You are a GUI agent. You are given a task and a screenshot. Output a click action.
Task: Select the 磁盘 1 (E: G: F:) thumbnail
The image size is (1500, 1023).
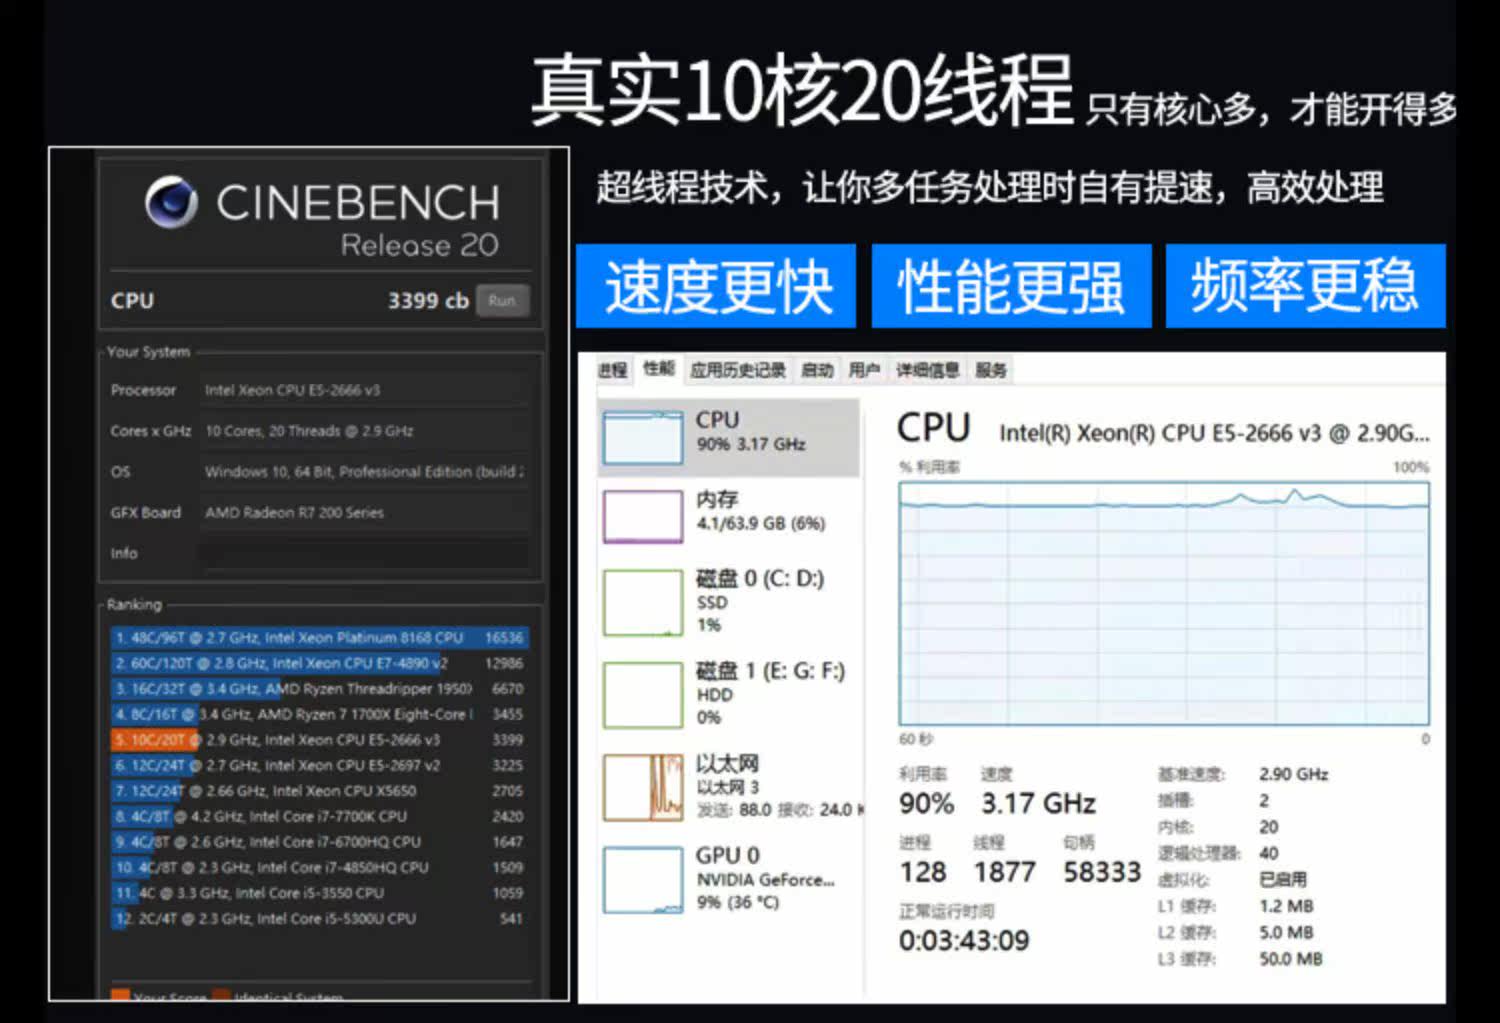pyautogui.click(x=642, y=695)
